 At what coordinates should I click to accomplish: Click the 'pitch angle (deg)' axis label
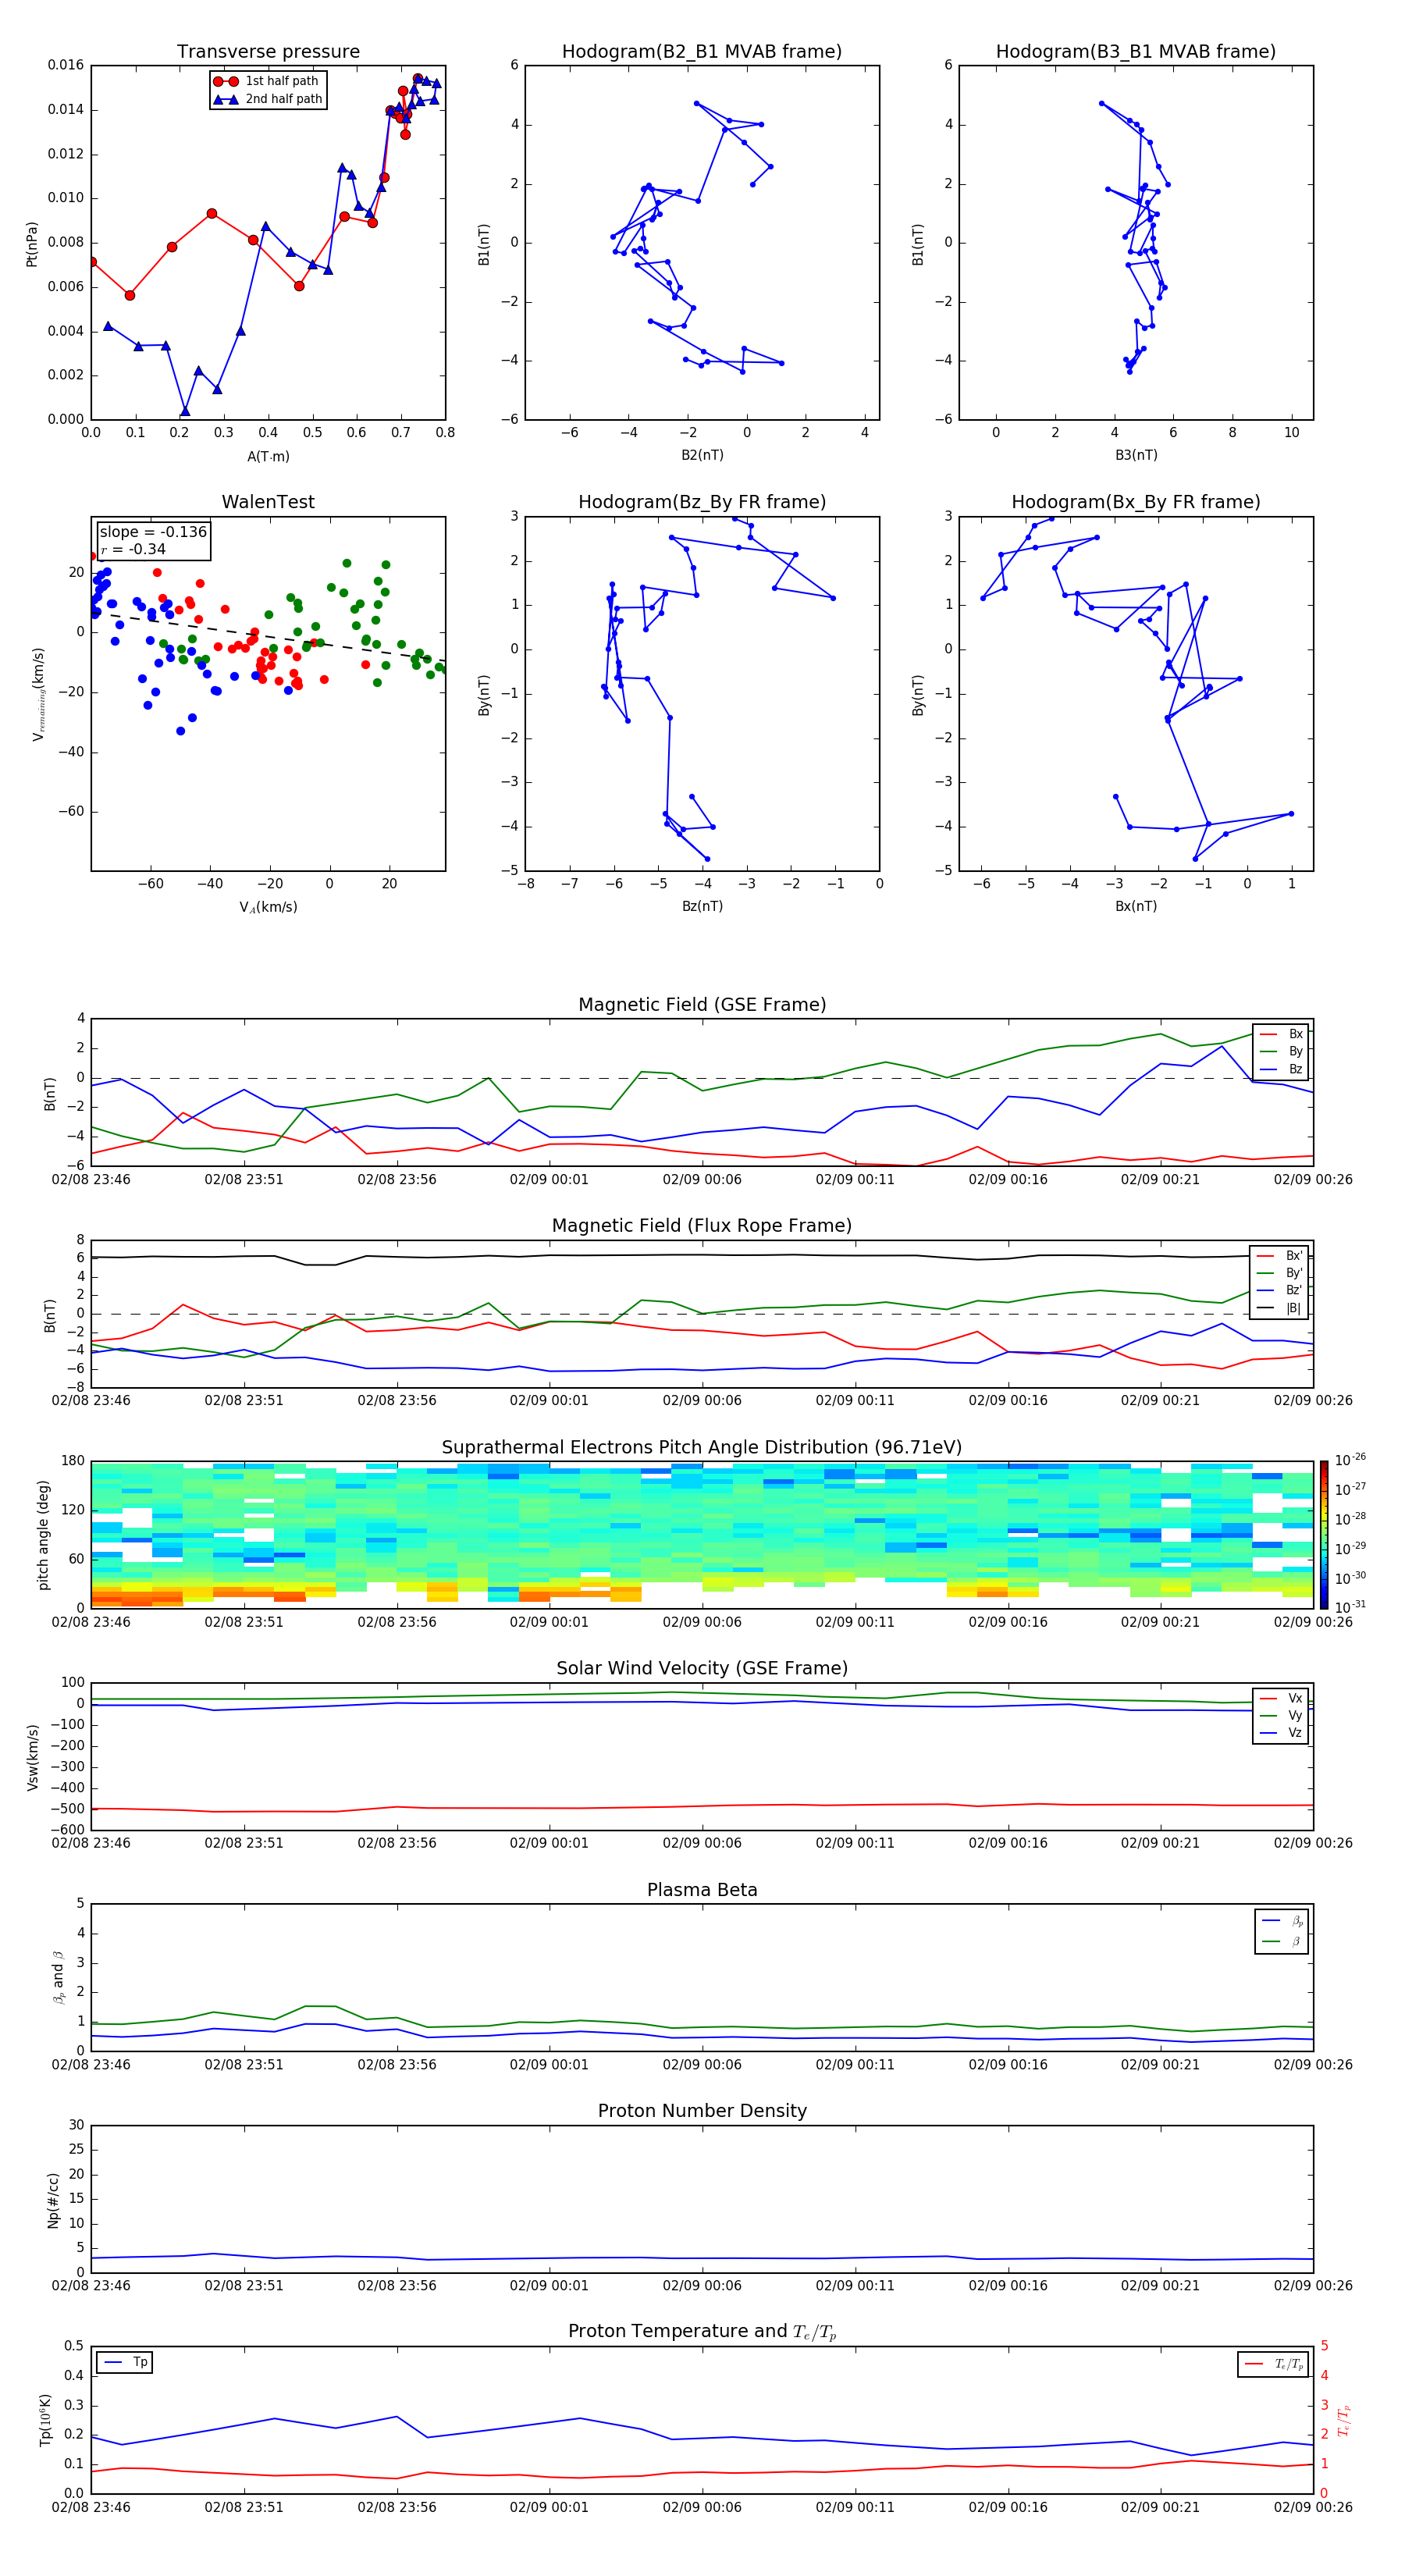point(43,1535)
